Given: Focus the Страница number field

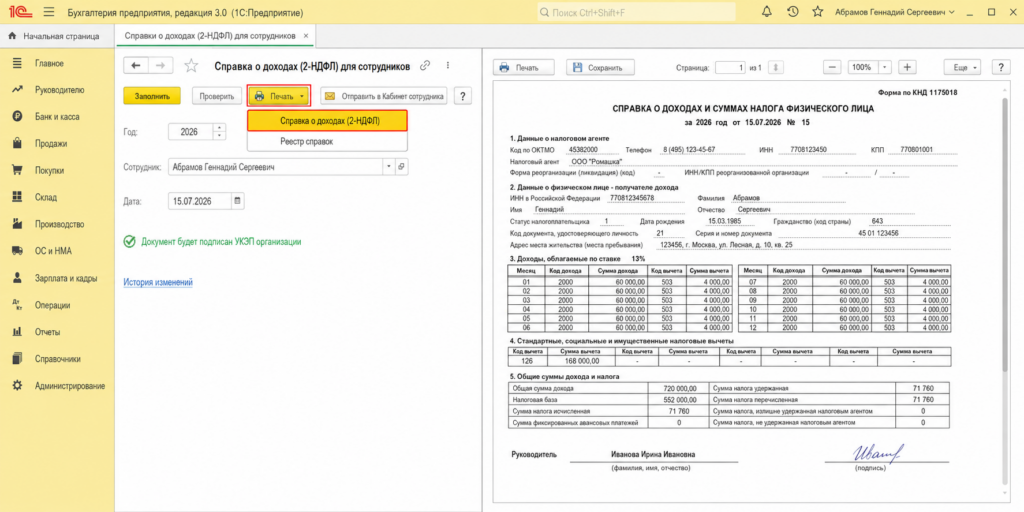Looking at the screenshot, I should pos(730,67).
